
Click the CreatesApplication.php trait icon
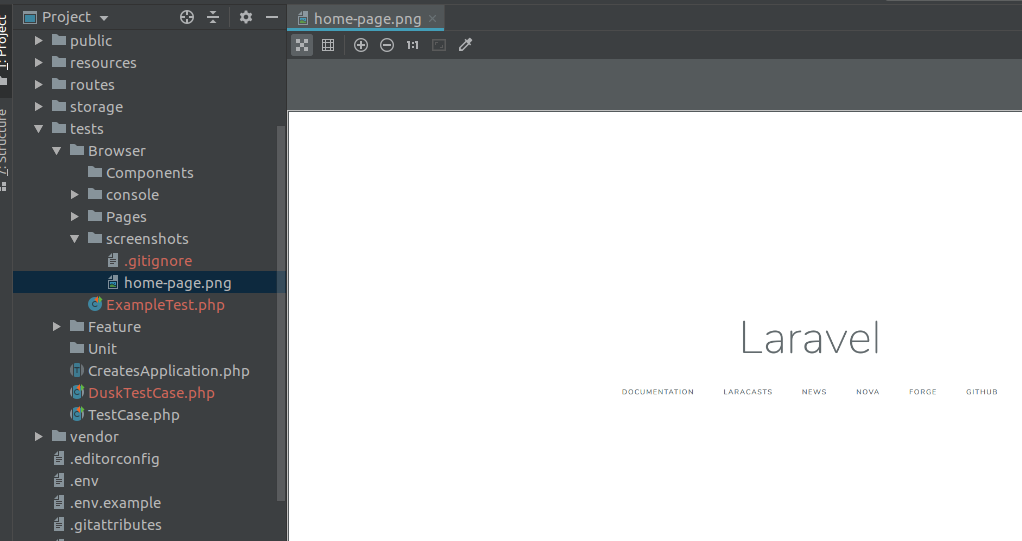(77, 370)
